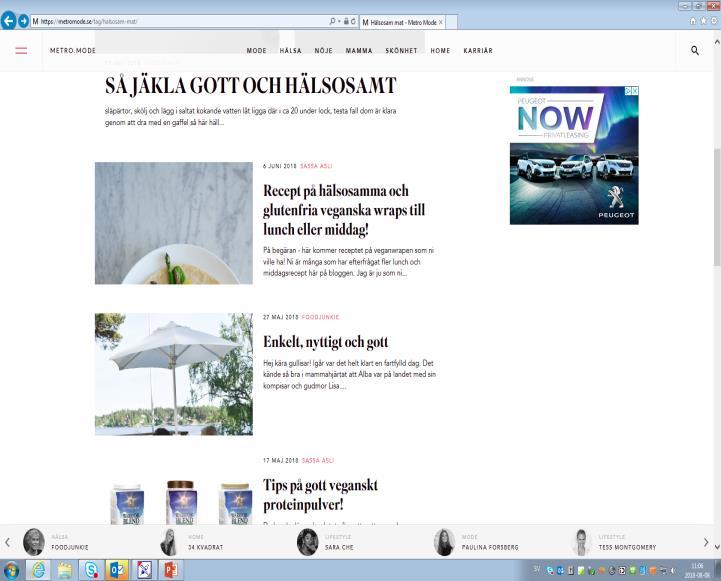
Task: Open the MODE menu section
Action: (x=257, y=51)
